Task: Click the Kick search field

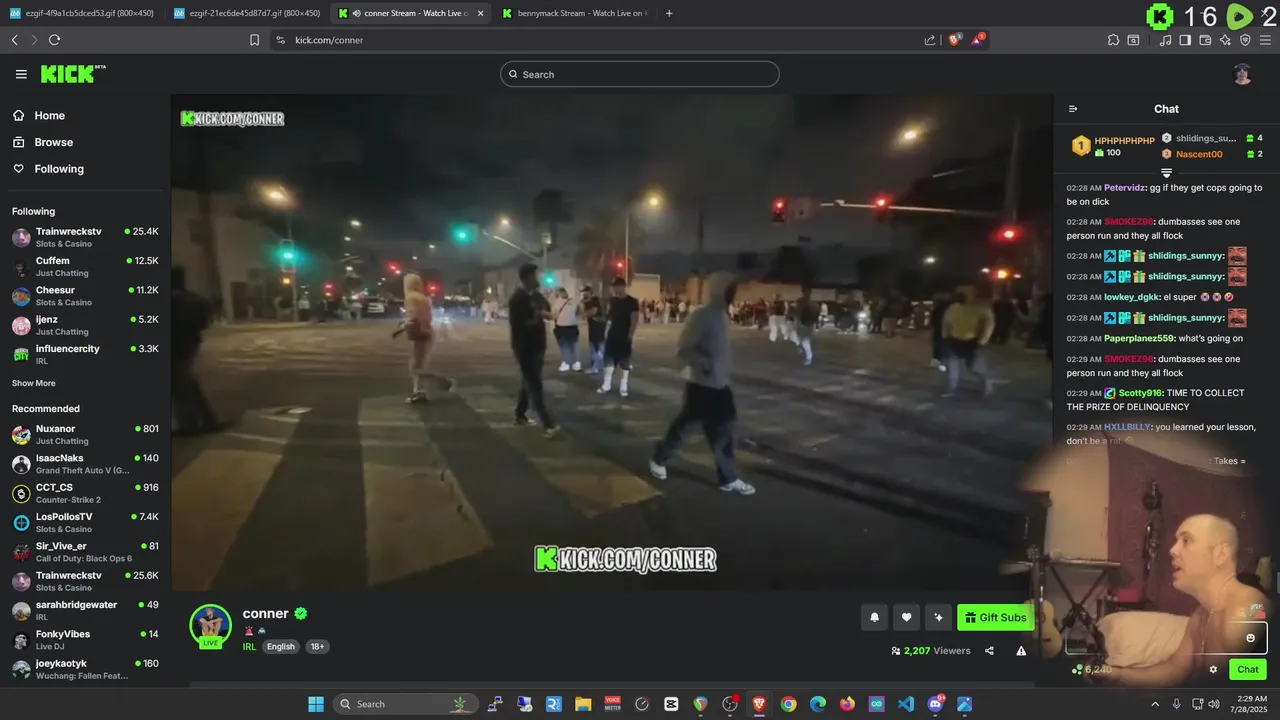Action: coord(640,74)
